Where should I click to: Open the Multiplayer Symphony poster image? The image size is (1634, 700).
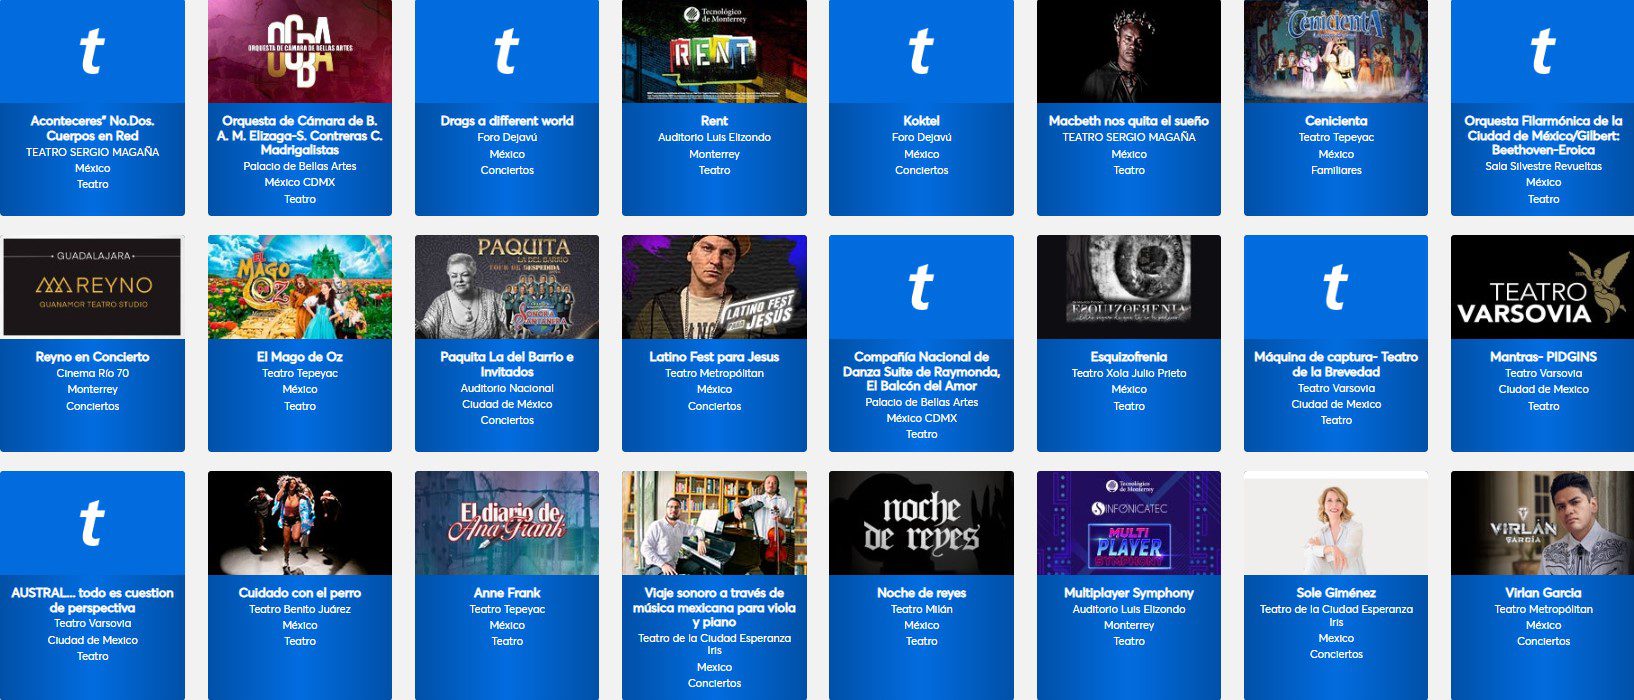tap(1129, 523)
